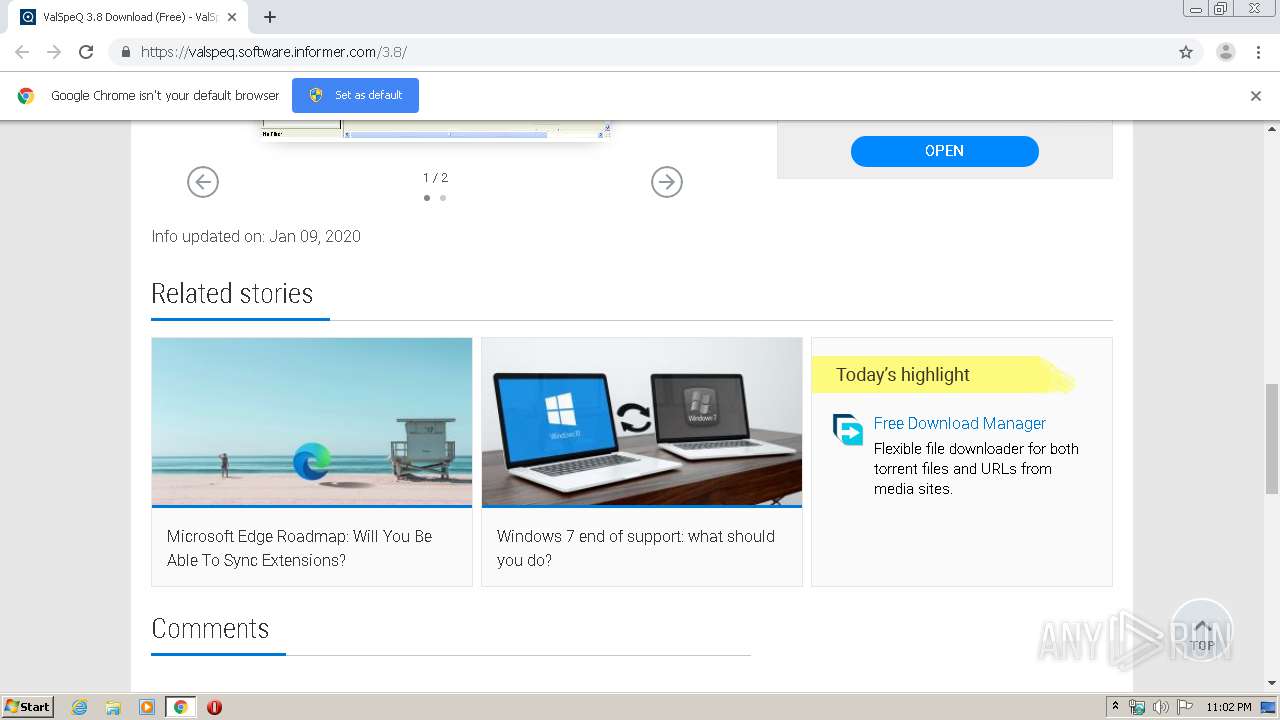Viewport: 1280px width, 720px height.
Task: Reload the page with the refresh icon
Action: click(86, 52)
